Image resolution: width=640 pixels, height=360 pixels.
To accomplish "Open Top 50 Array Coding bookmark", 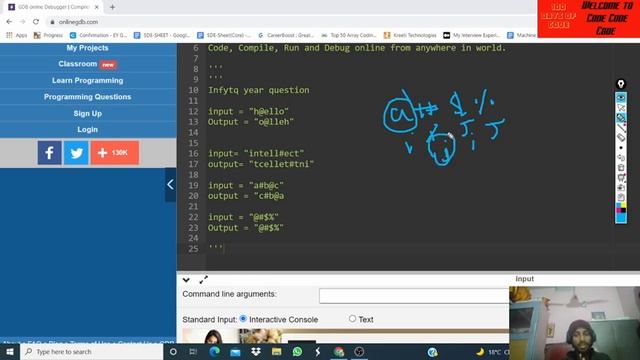I will pyautogui.click(x=349, y=36).
